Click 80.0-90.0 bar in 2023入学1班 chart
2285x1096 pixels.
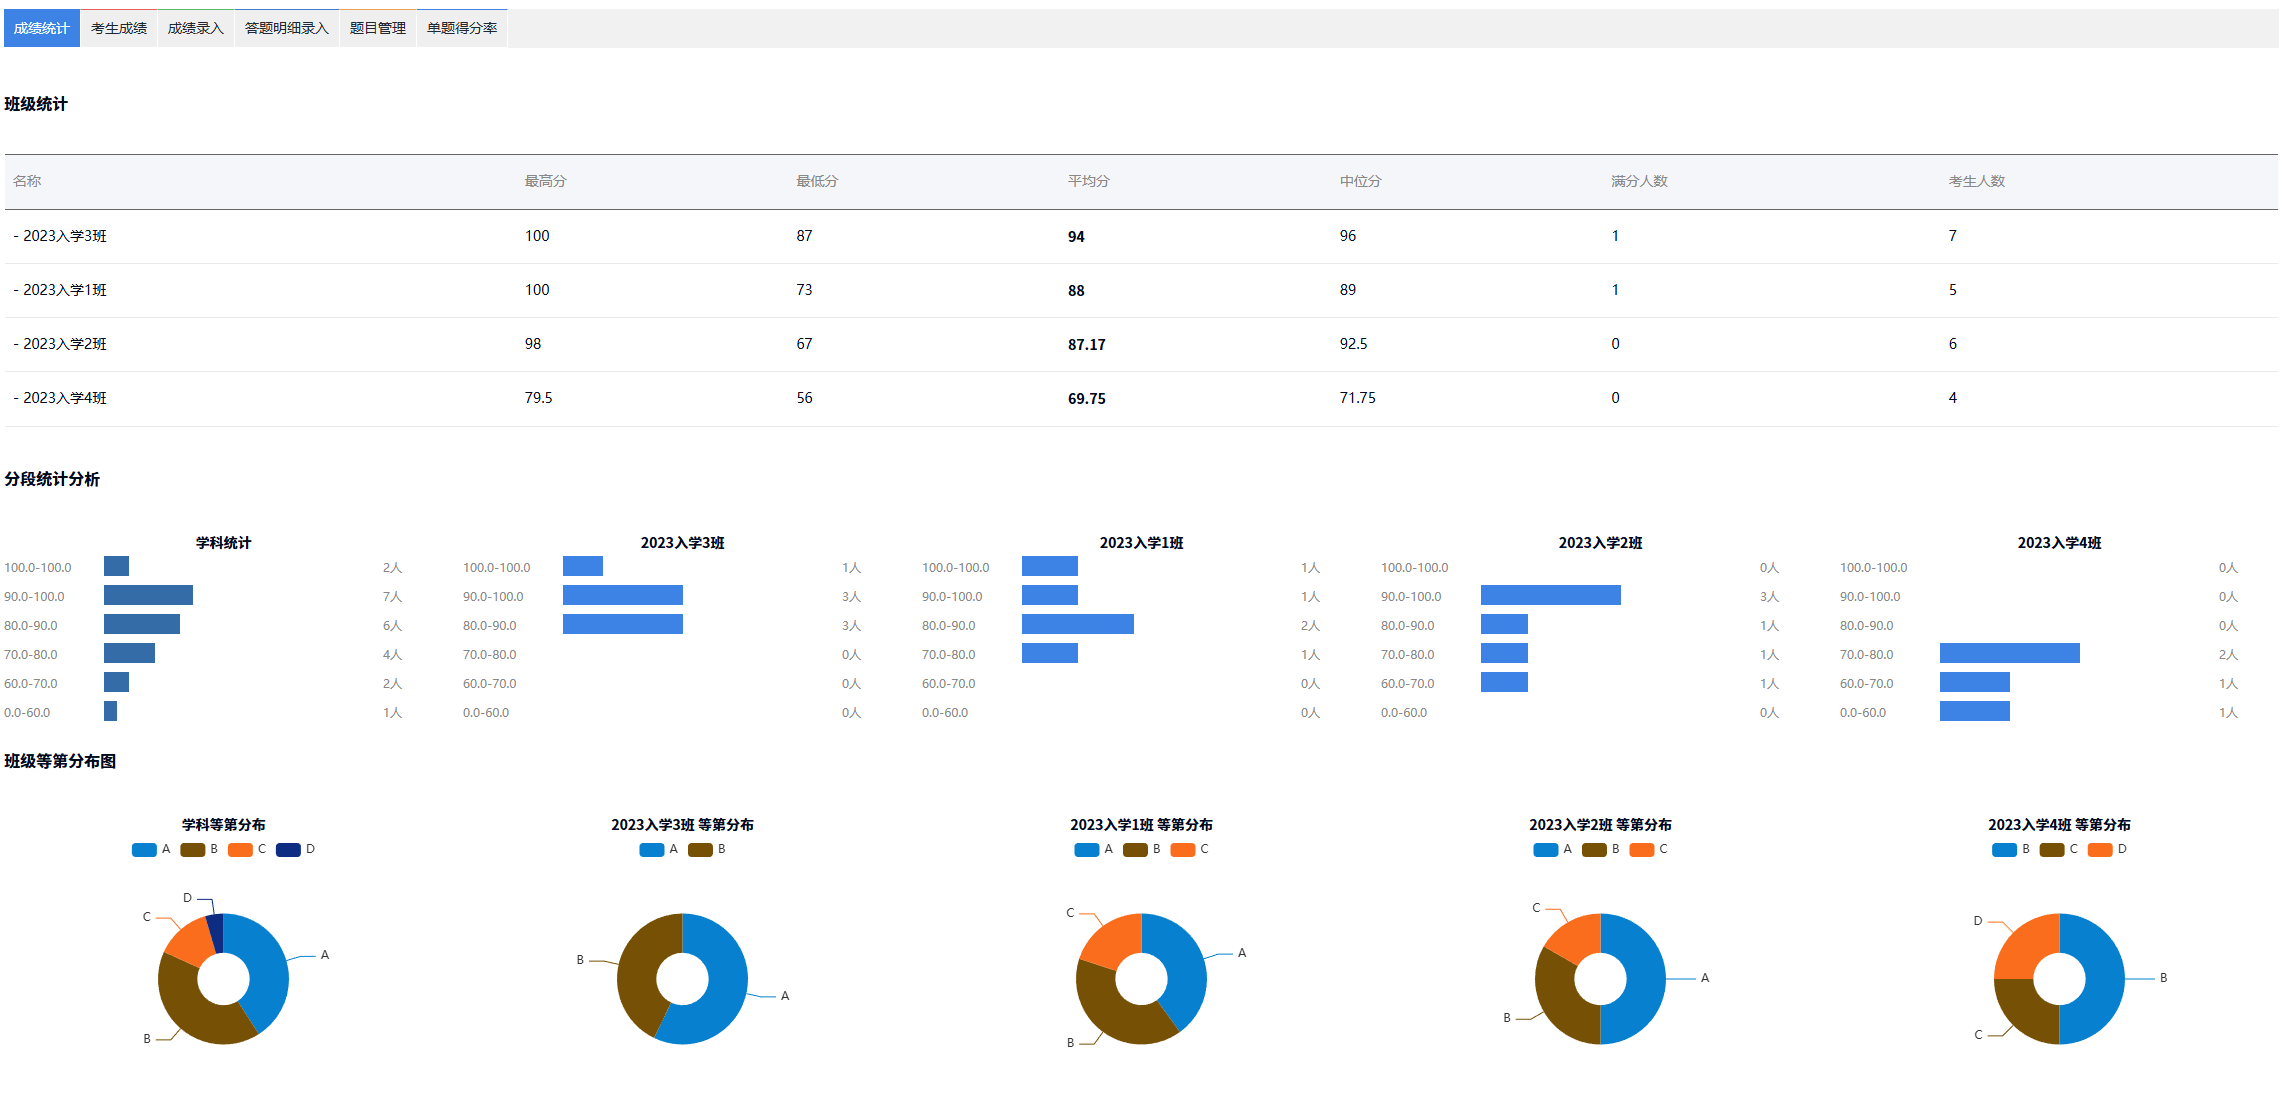pyautogui.click(x=1077, y=625)
